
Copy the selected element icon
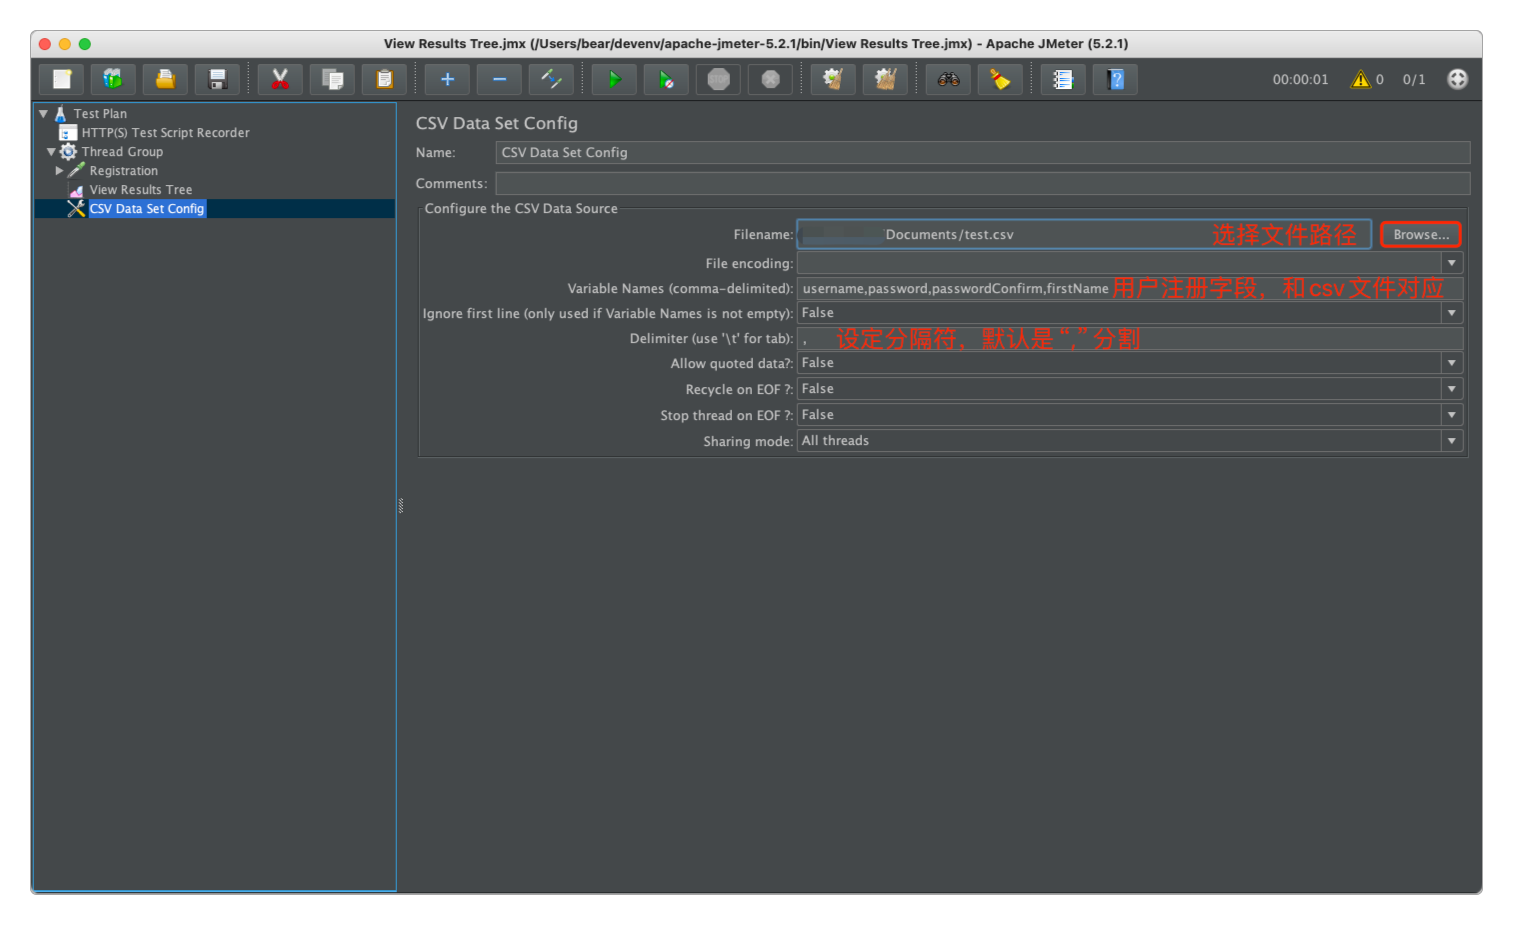pyautogui.click(x=332, y=79)
